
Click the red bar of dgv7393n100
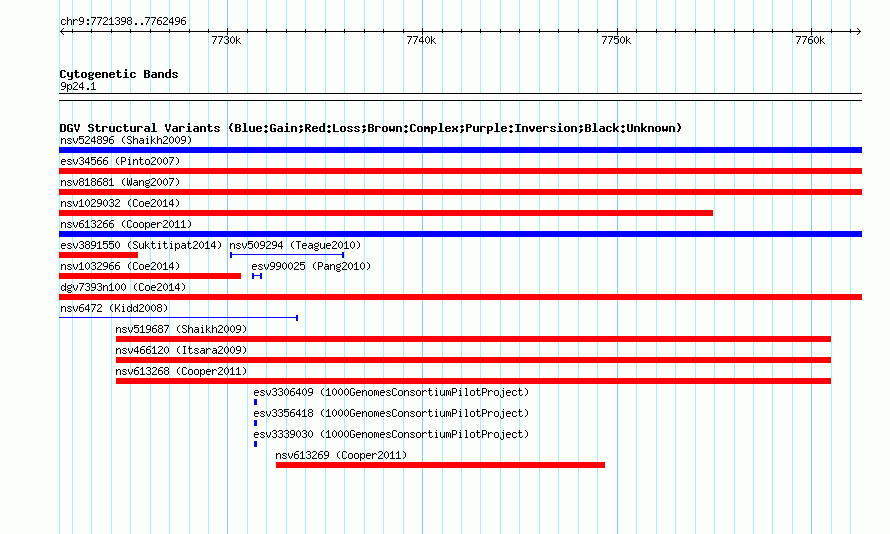pos(460,297)
